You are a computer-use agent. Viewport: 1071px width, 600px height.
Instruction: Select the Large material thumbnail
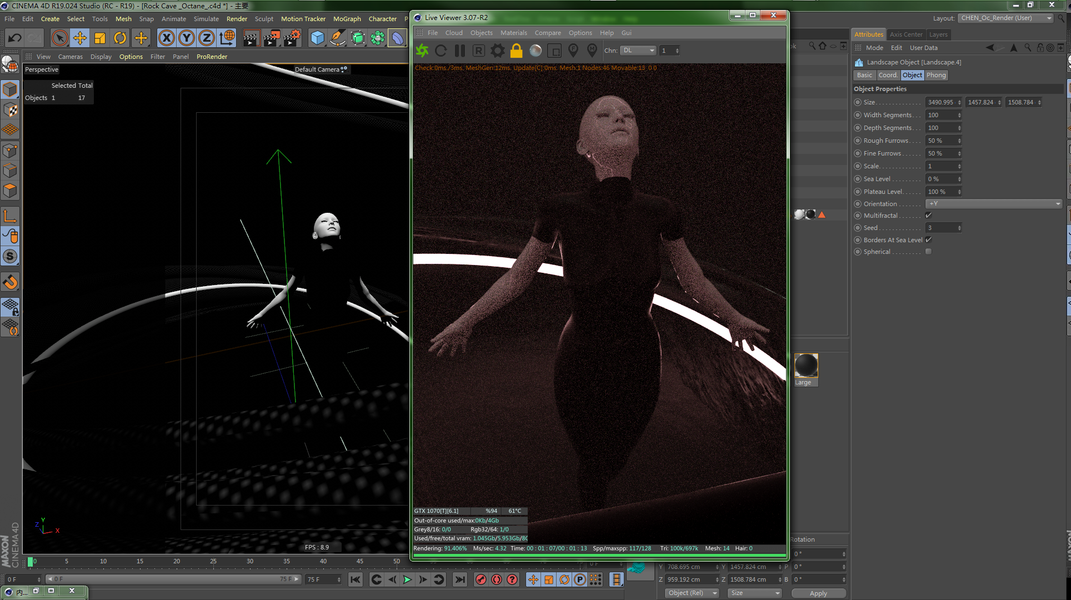pos(806,366)
